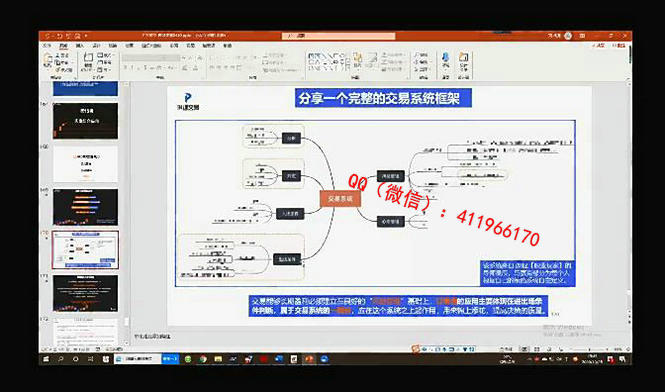Select the dark slide thumbnail with bar chart
665x392 pixels.
[85, 207]
